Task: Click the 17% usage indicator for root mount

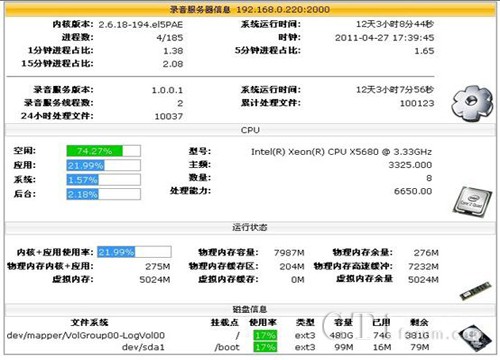Action: [x=265, y=335]
